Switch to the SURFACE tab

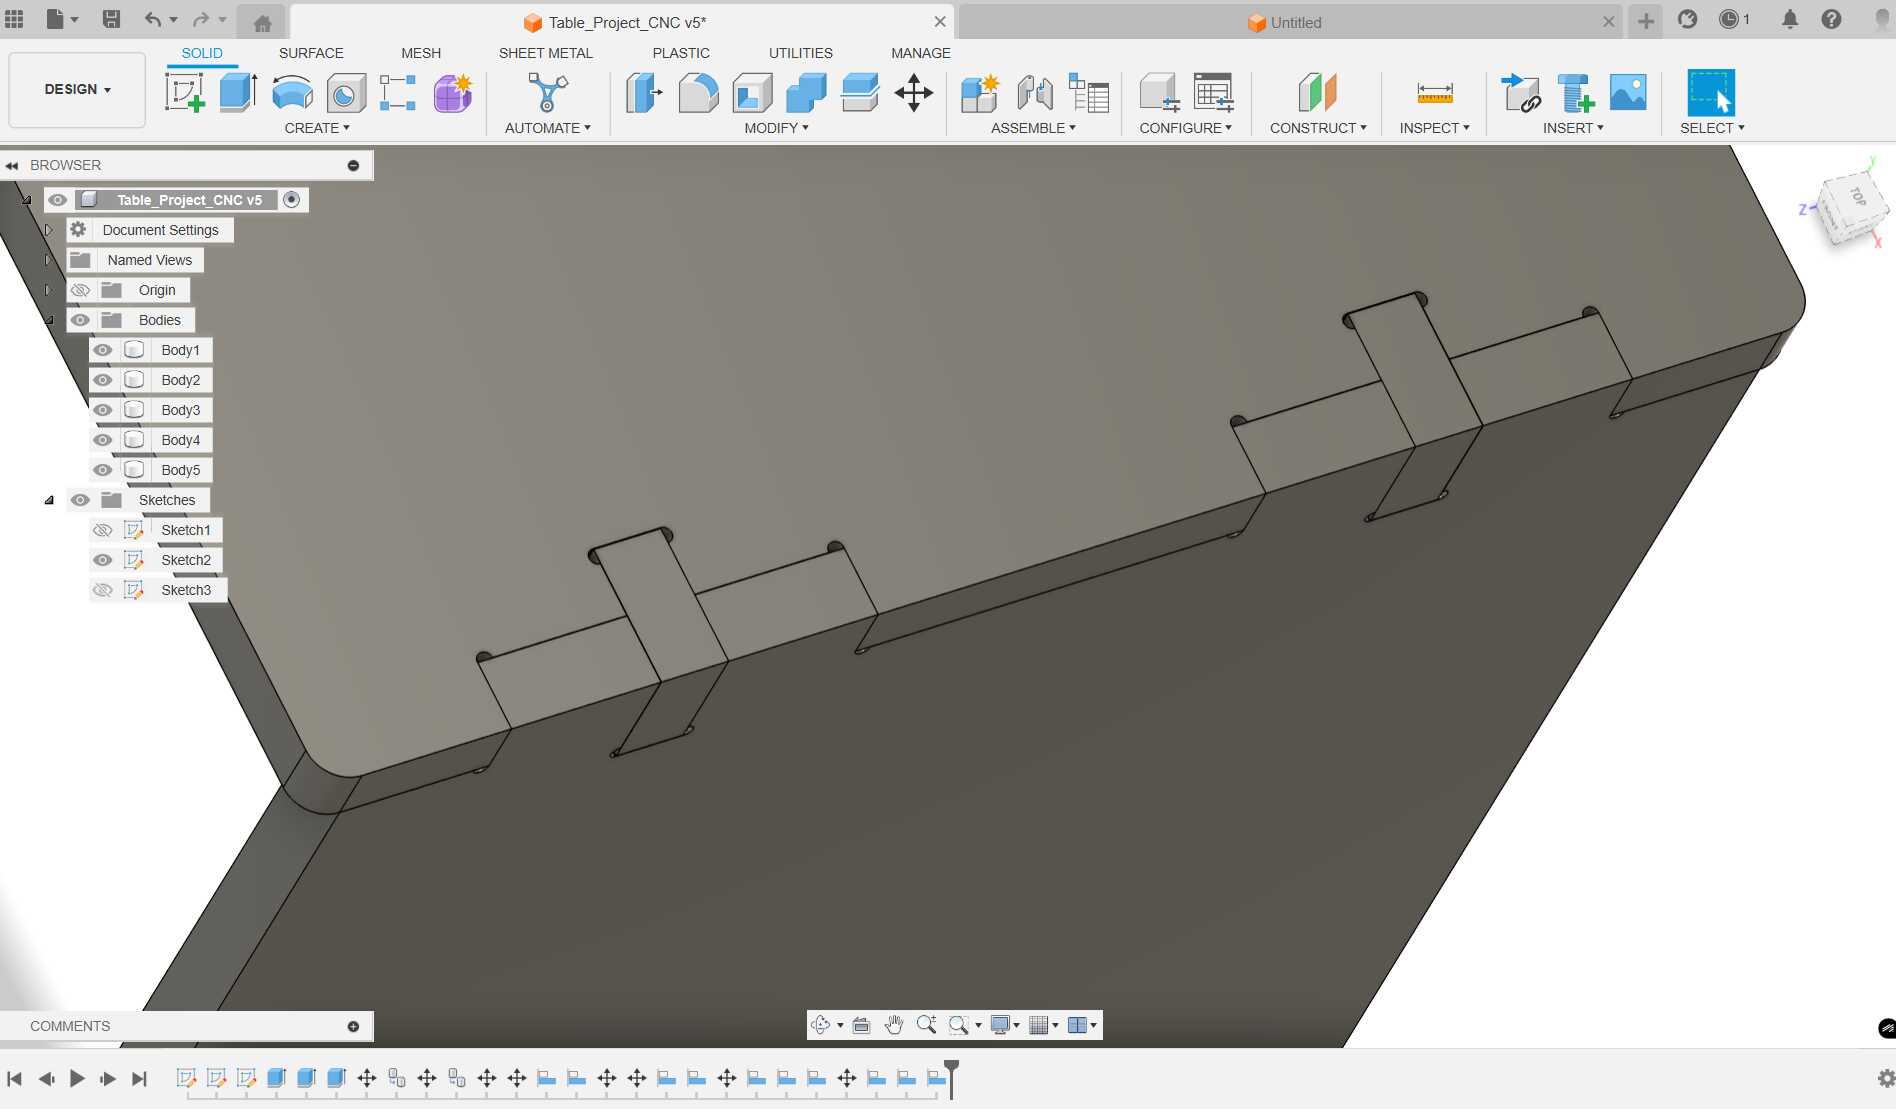(x=311, y=53)
